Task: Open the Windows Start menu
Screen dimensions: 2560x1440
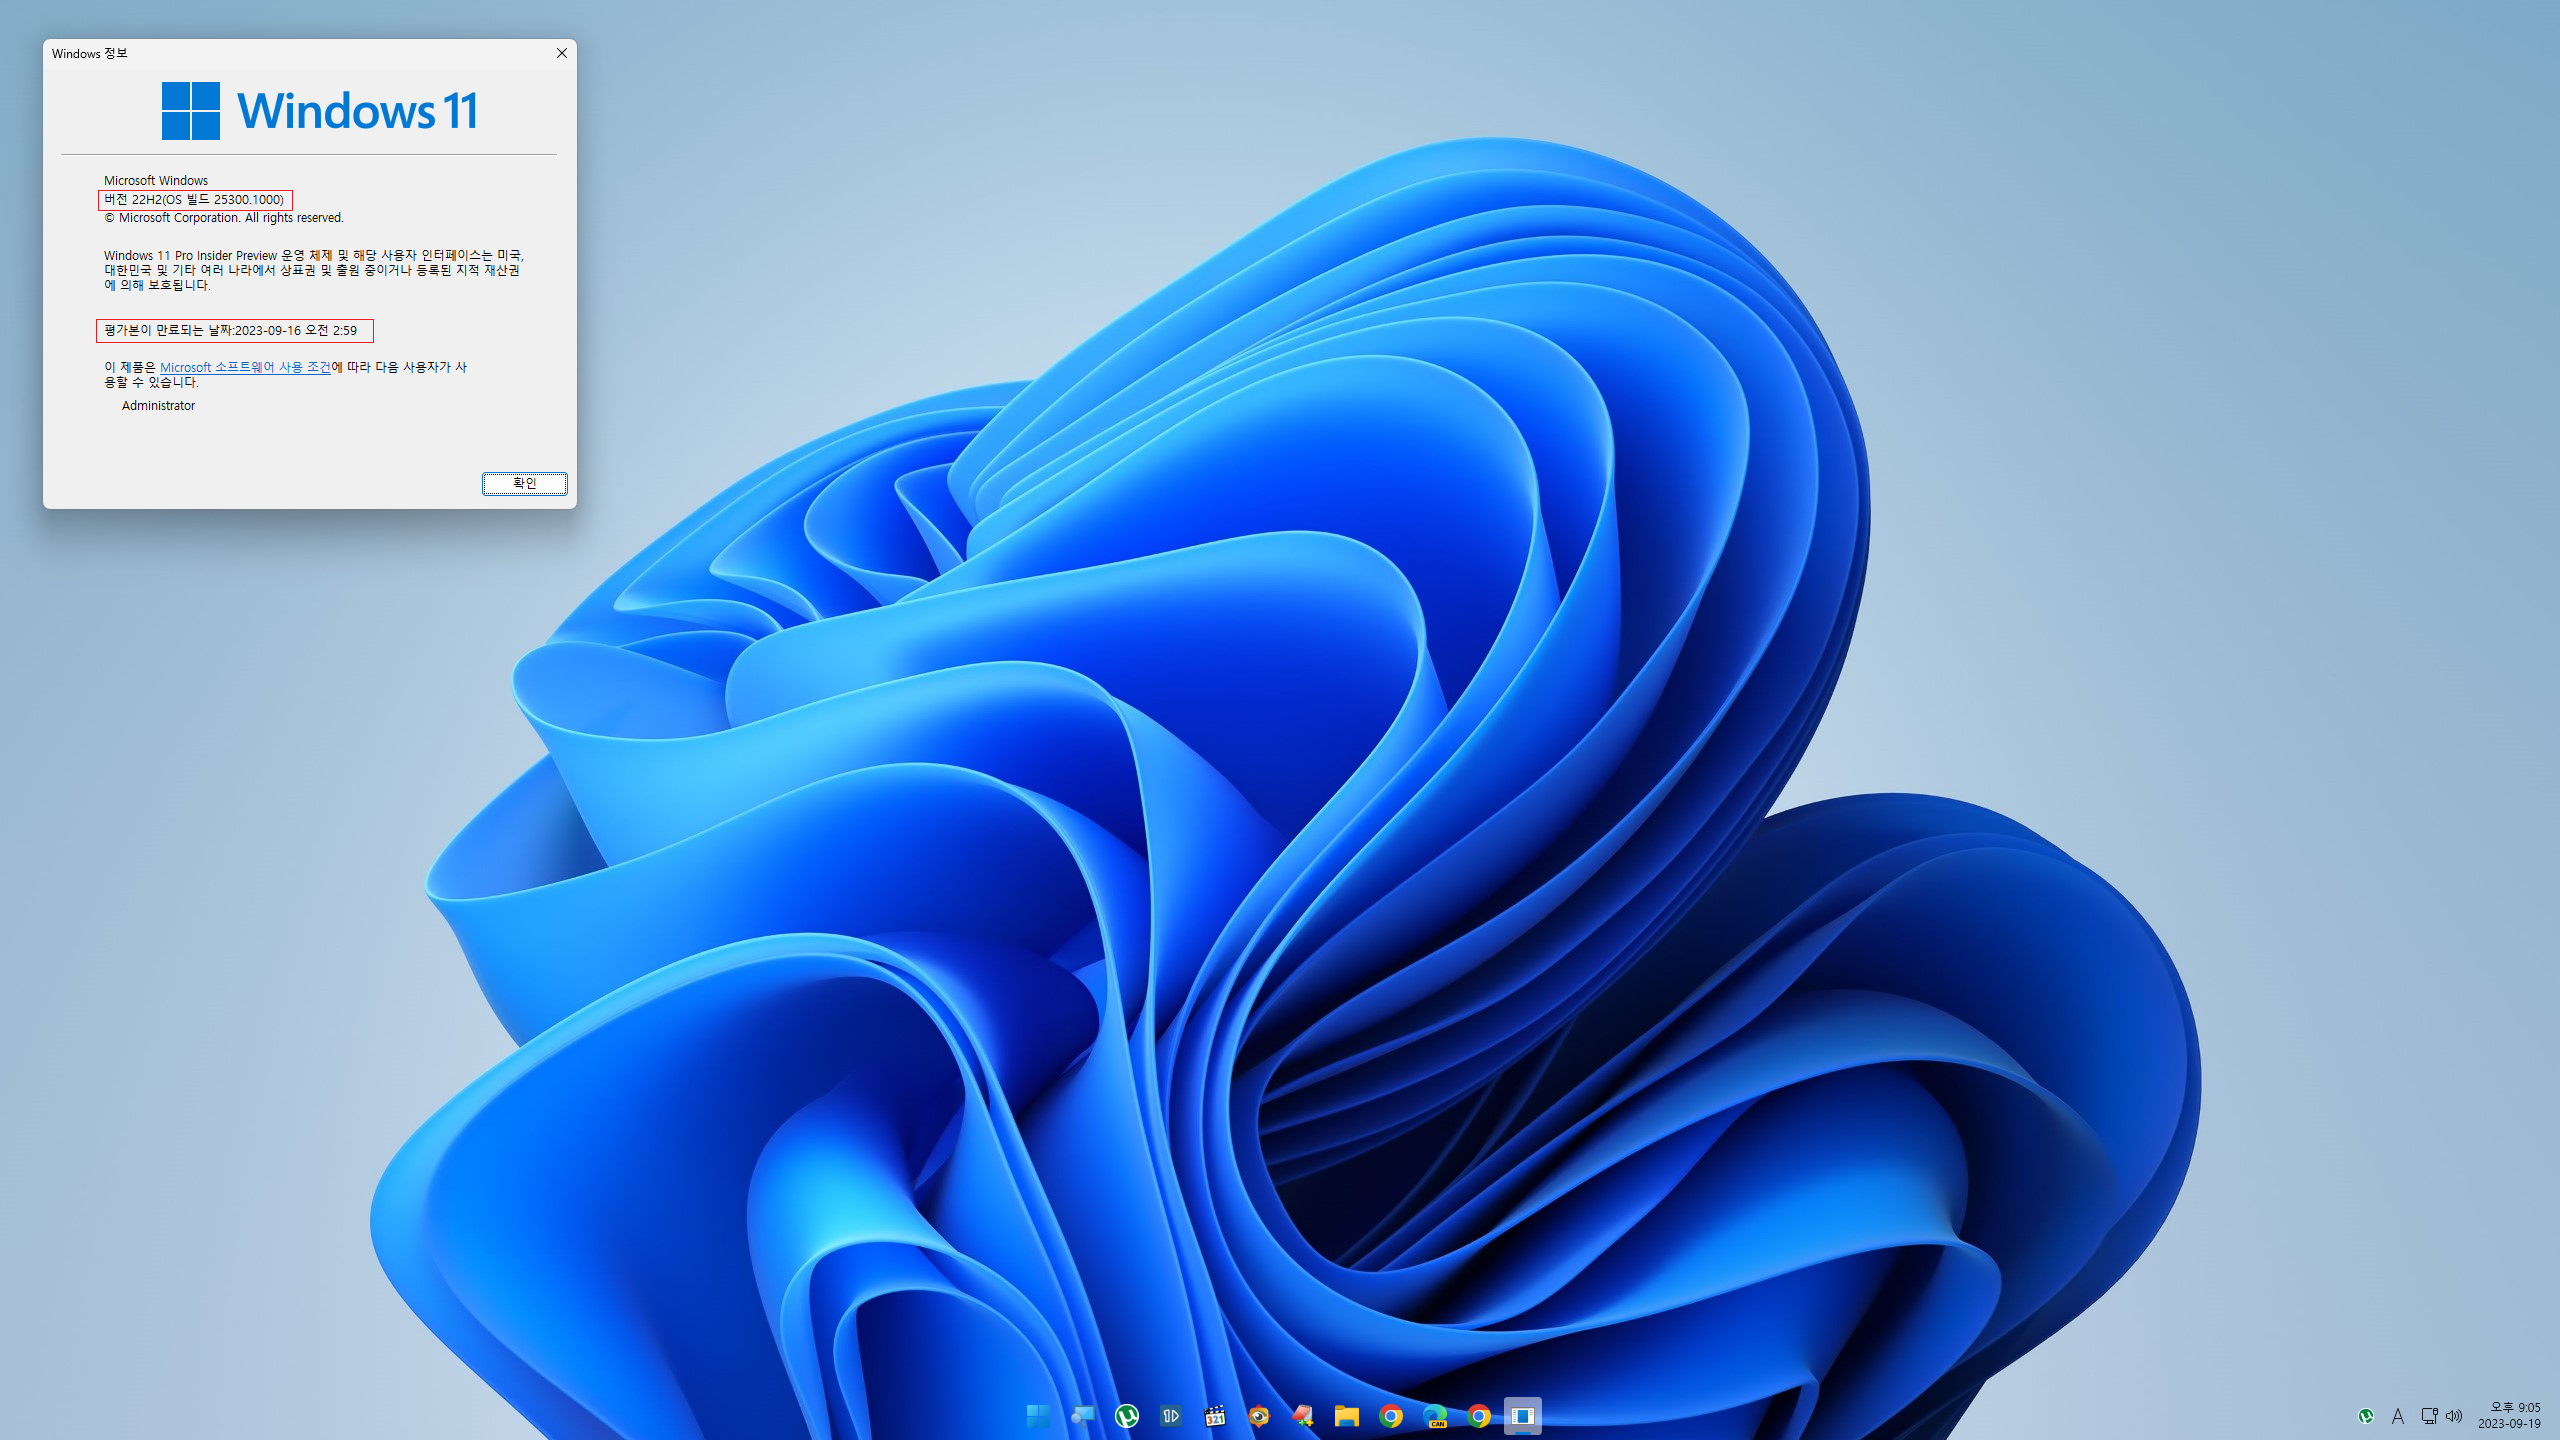Action: click(x=1038, y=1416)
